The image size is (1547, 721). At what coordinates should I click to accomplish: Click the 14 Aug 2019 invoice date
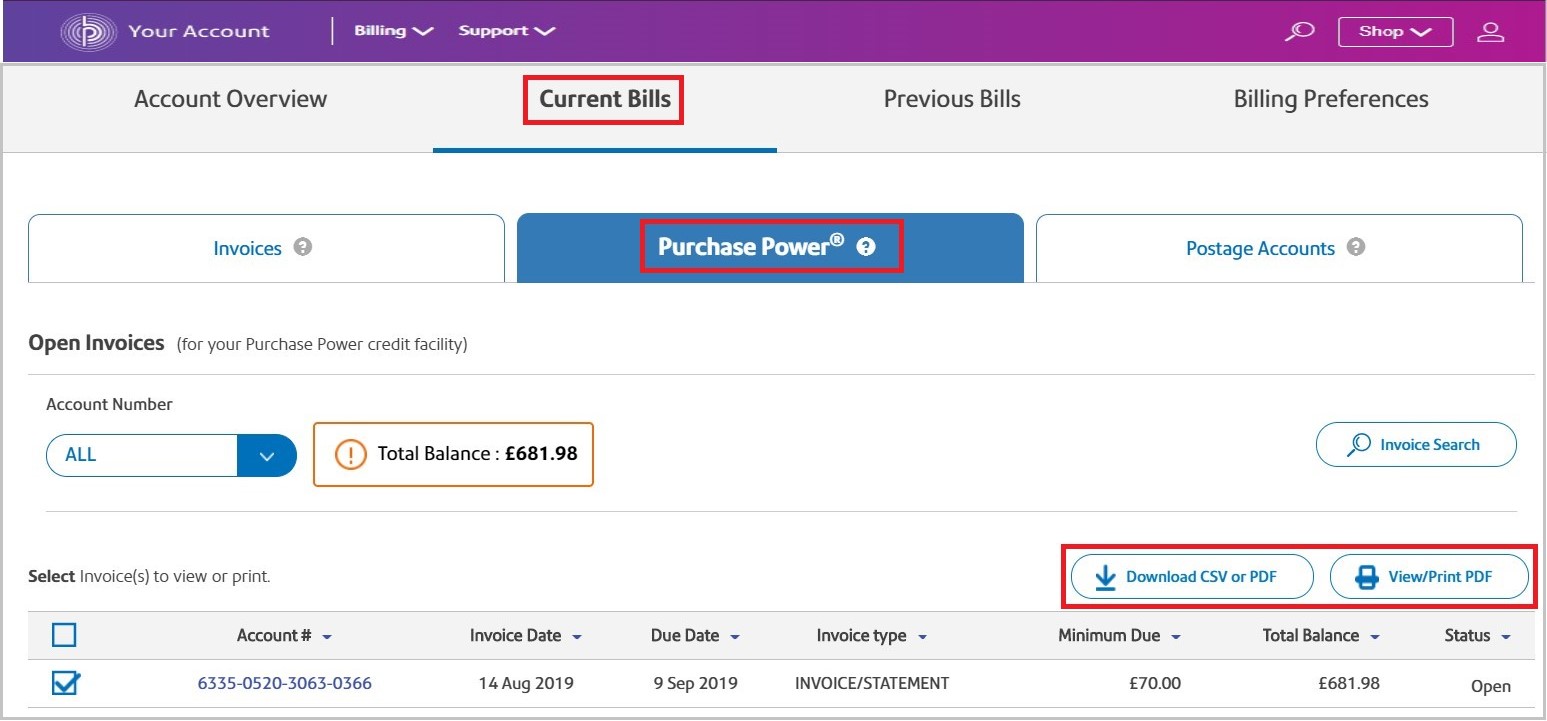point(525,684)
